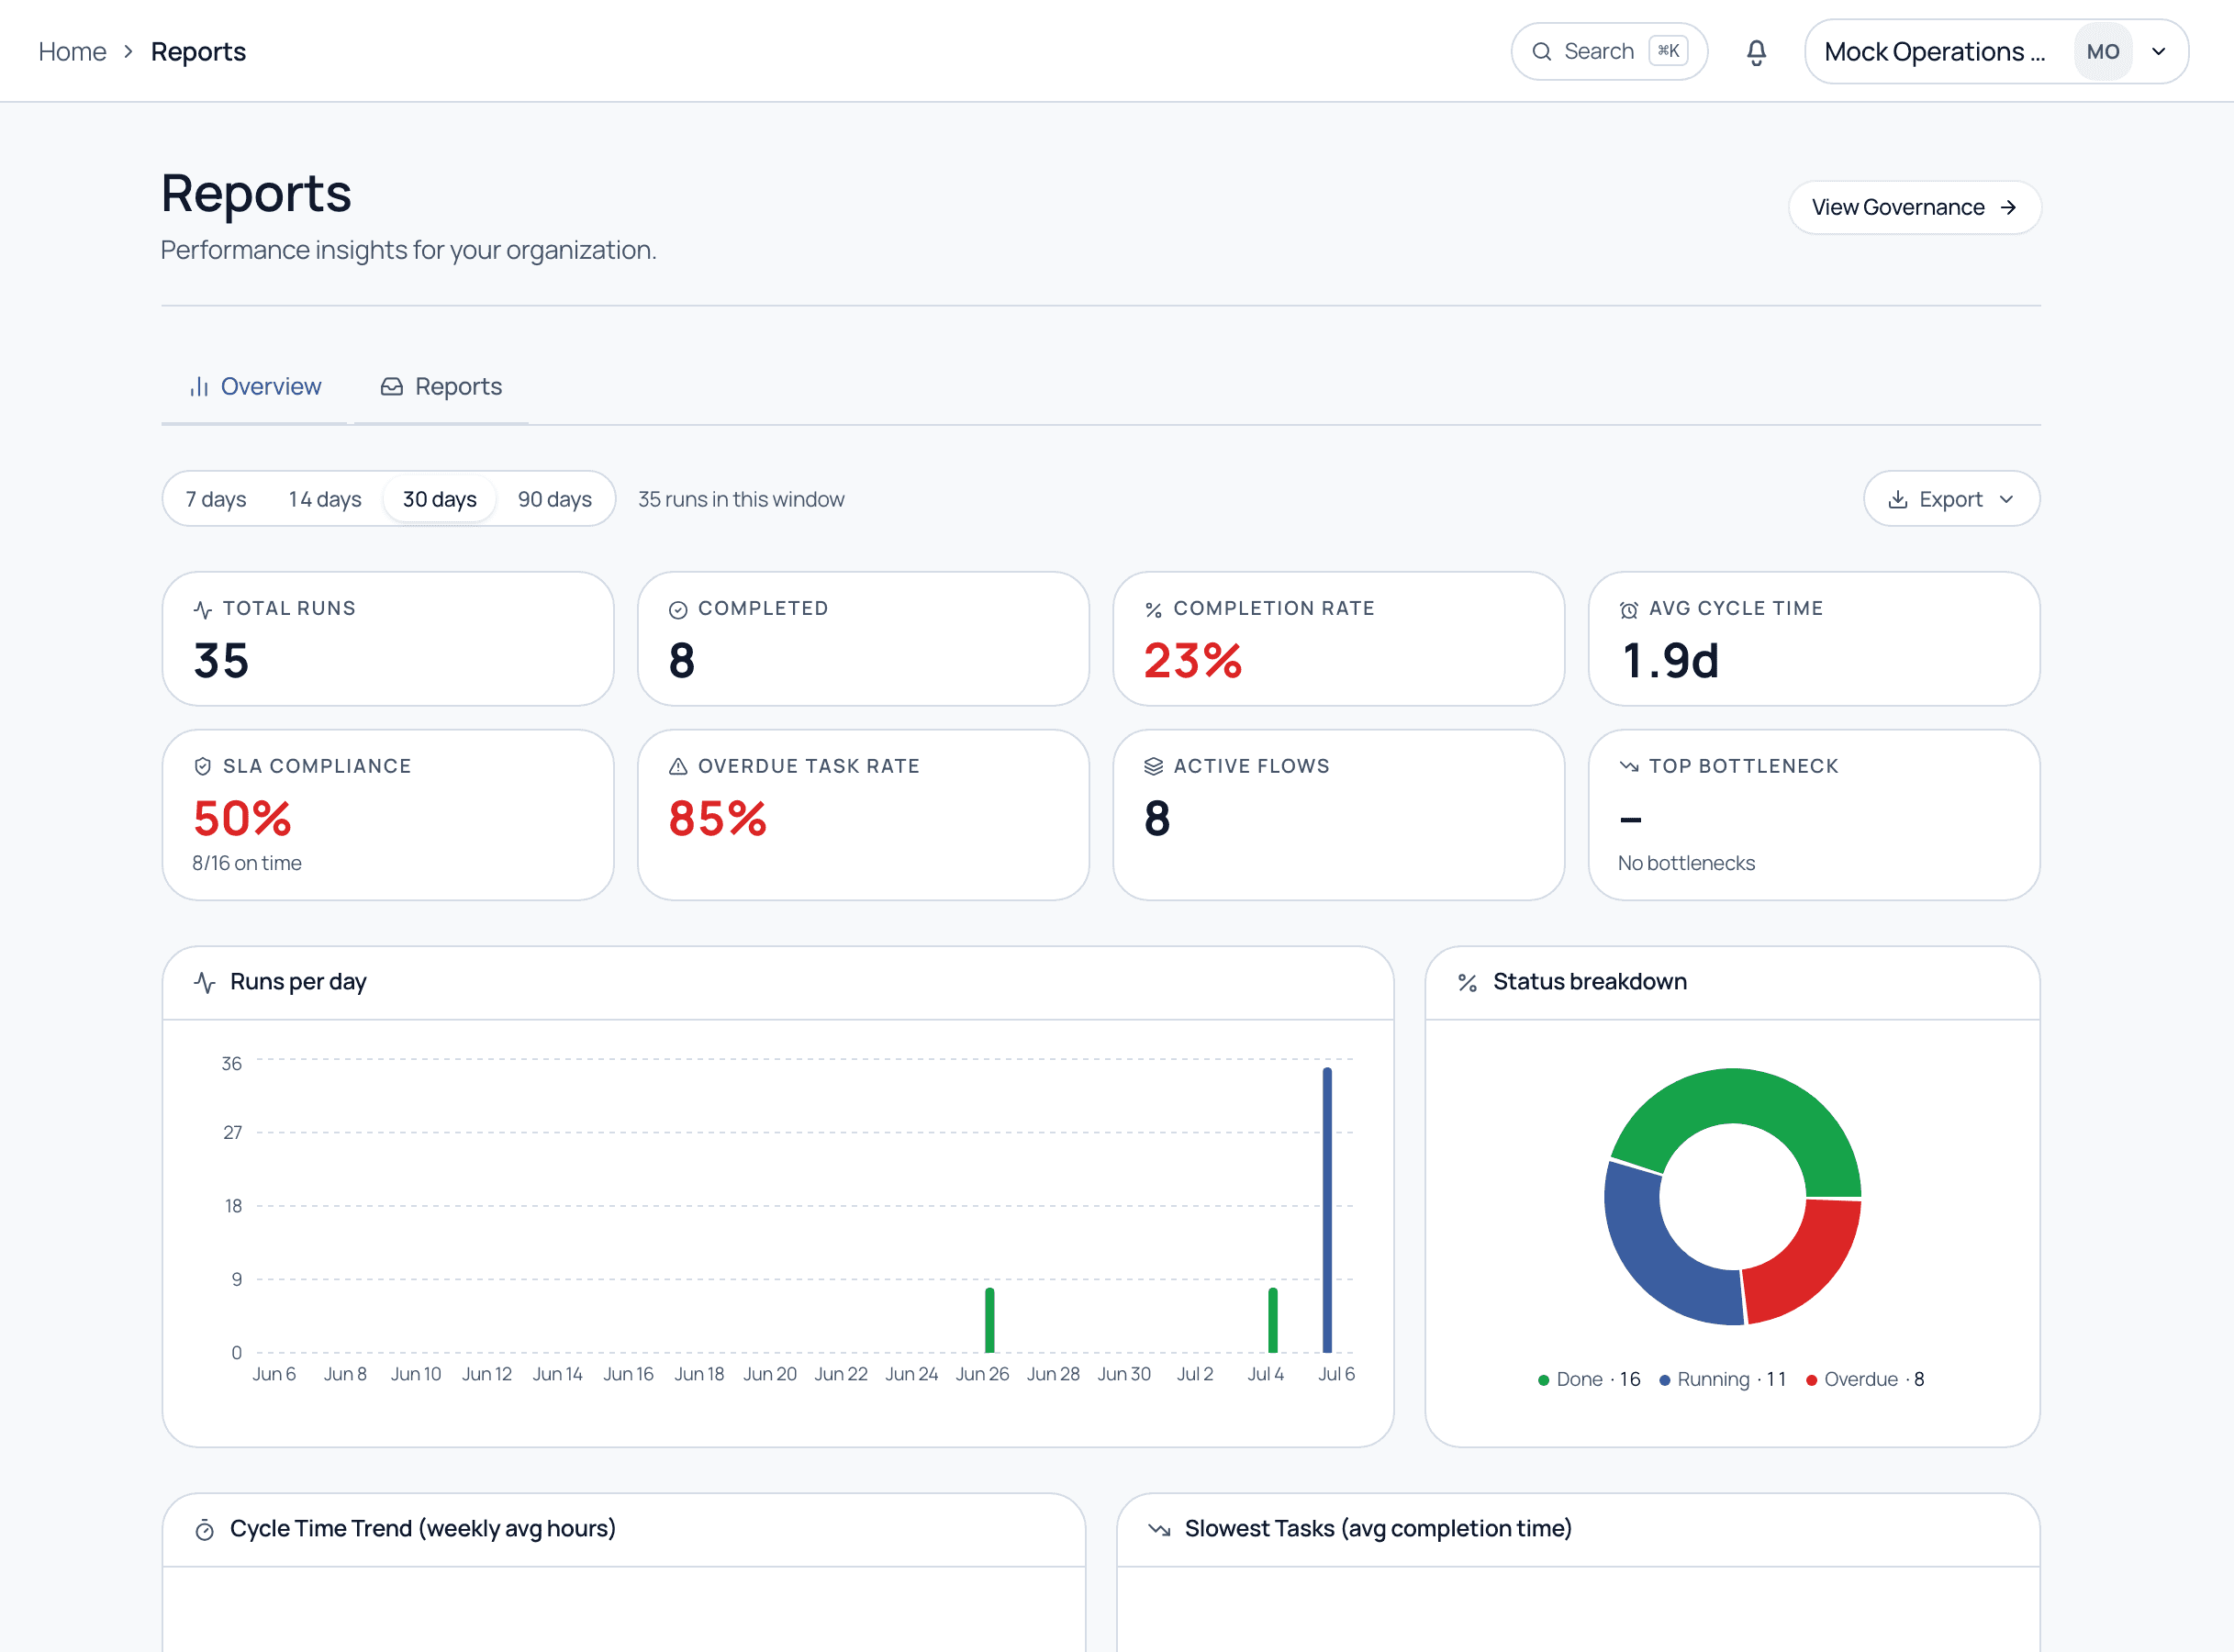Click the 1.9d avg cycle time value
The width and height of the screenshot is (2234, 1652).
[1670, 661]
